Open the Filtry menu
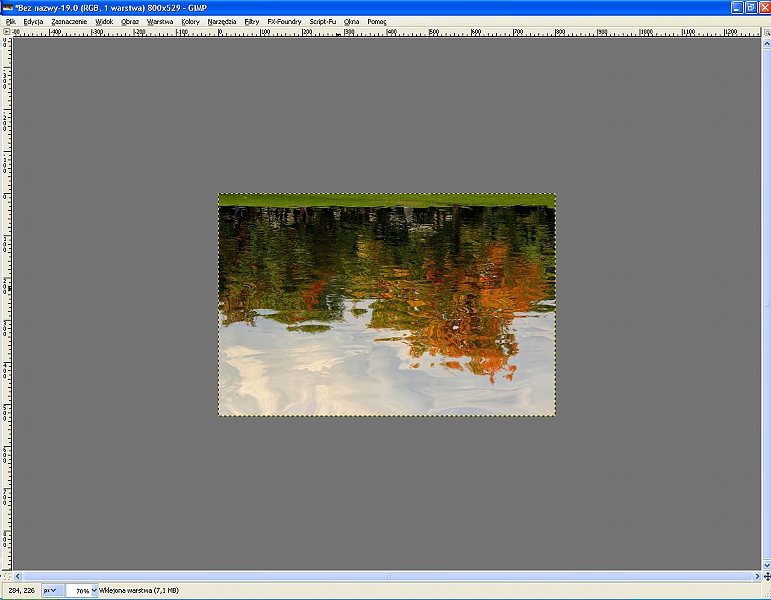Screen dimensions: 771x600 [251, 21]
